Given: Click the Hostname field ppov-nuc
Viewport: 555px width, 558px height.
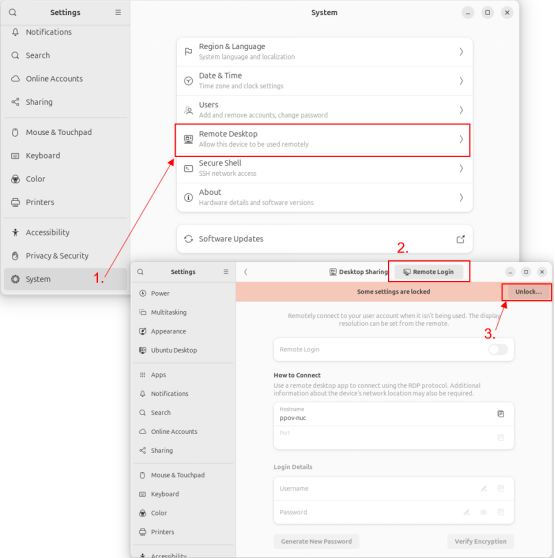Looking at the screenshot, I should click(x=394, y=415).
